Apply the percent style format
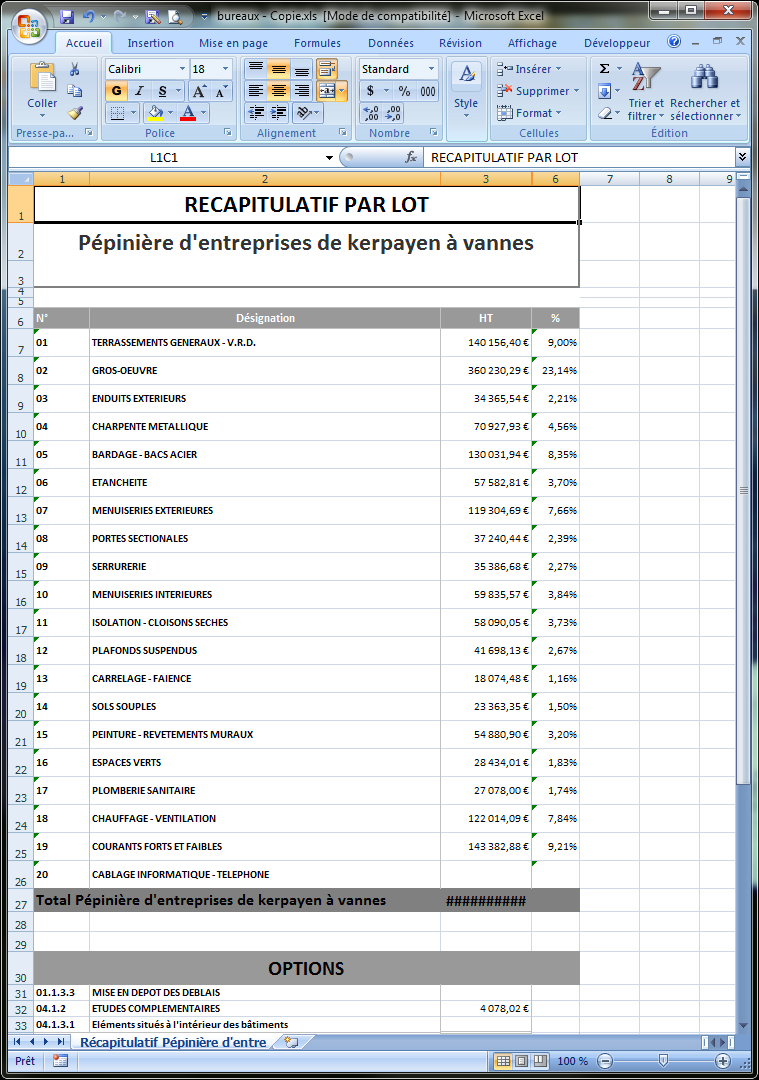Screen dimensions: 759x1080 (x=404, y=91)
